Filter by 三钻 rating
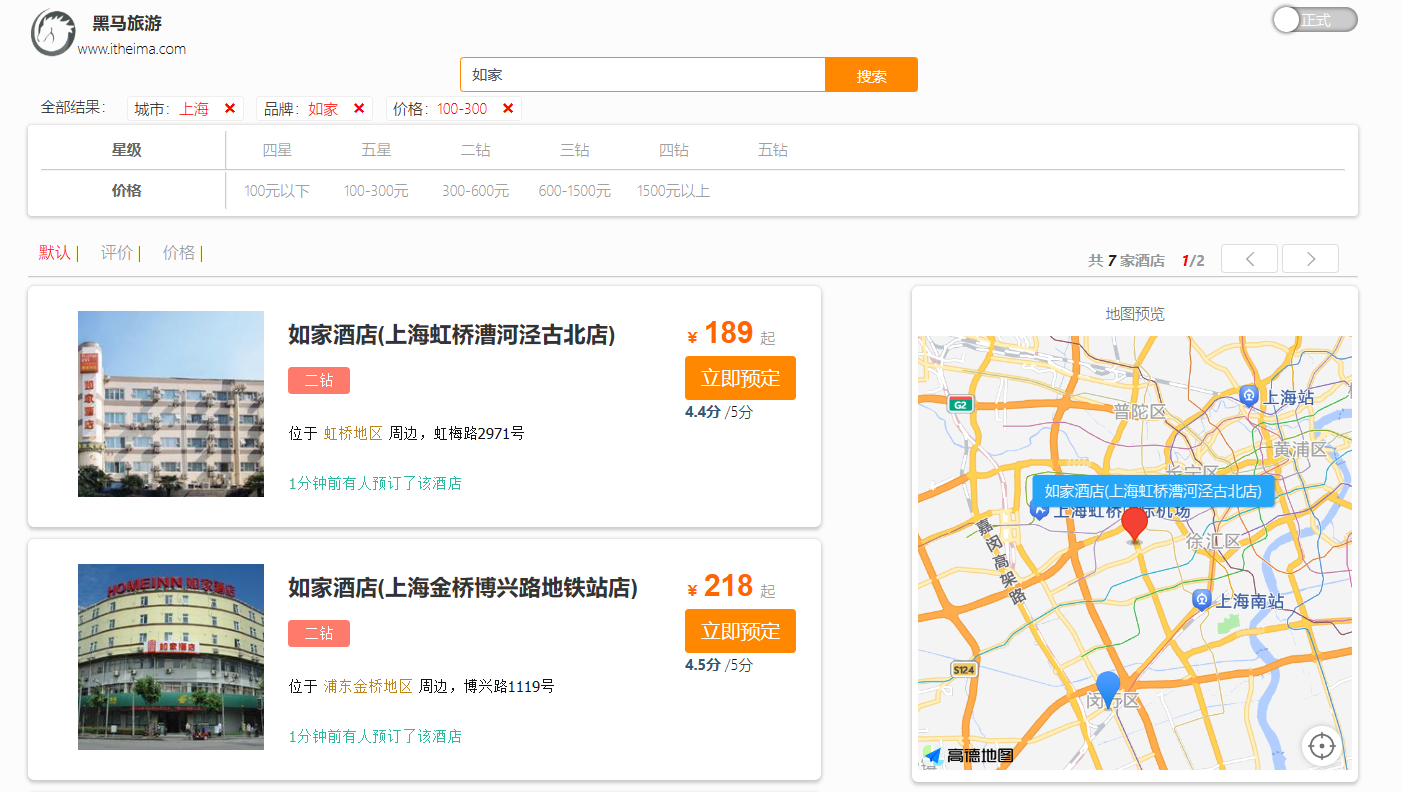The height and width of the screenshot is (792, 1402). coord(574,150)
